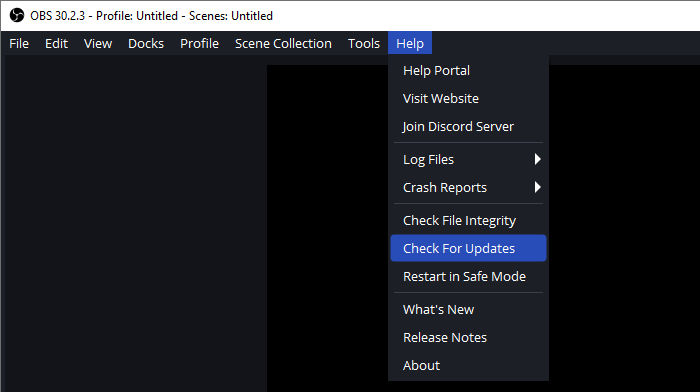The image size is (700, 392).
Task: Click the OBS logo in the title bar
Action: point(17,15)
